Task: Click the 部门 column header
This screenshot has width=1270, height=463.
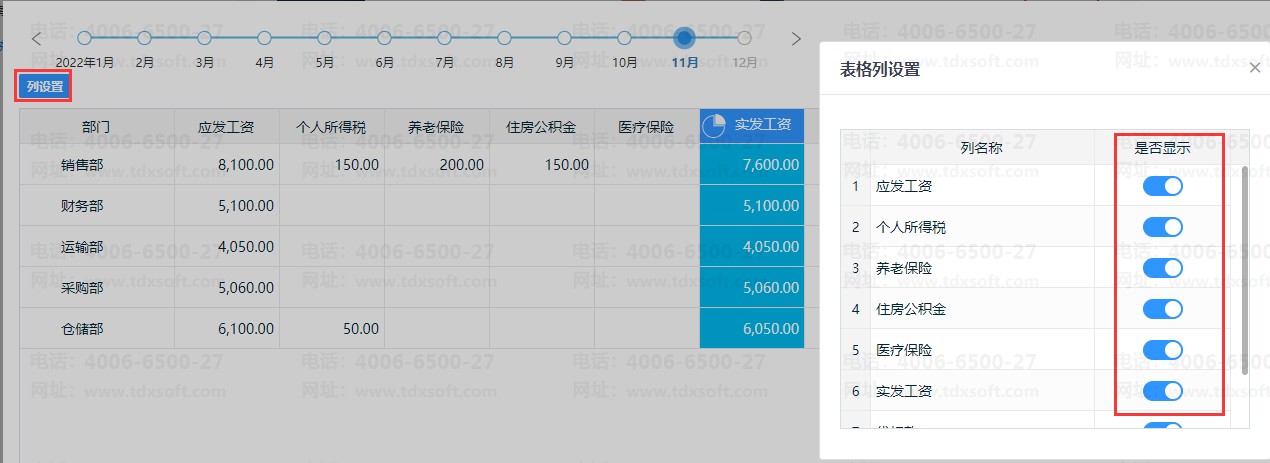Action: (x=97, y=127)
